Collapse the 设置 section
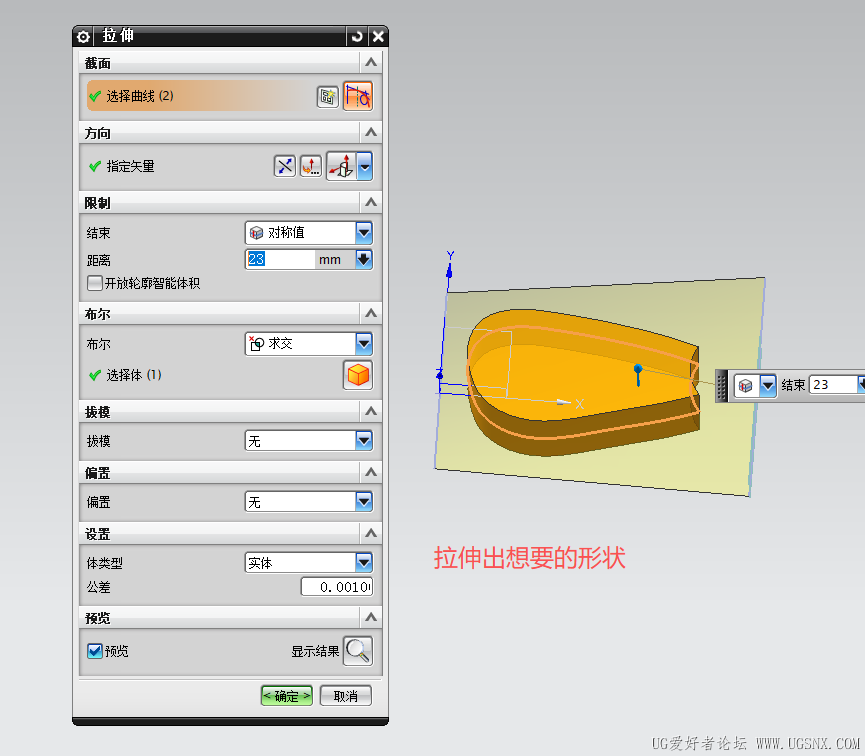The height and width of the screenshot is (756, 865). coord(371,533)
